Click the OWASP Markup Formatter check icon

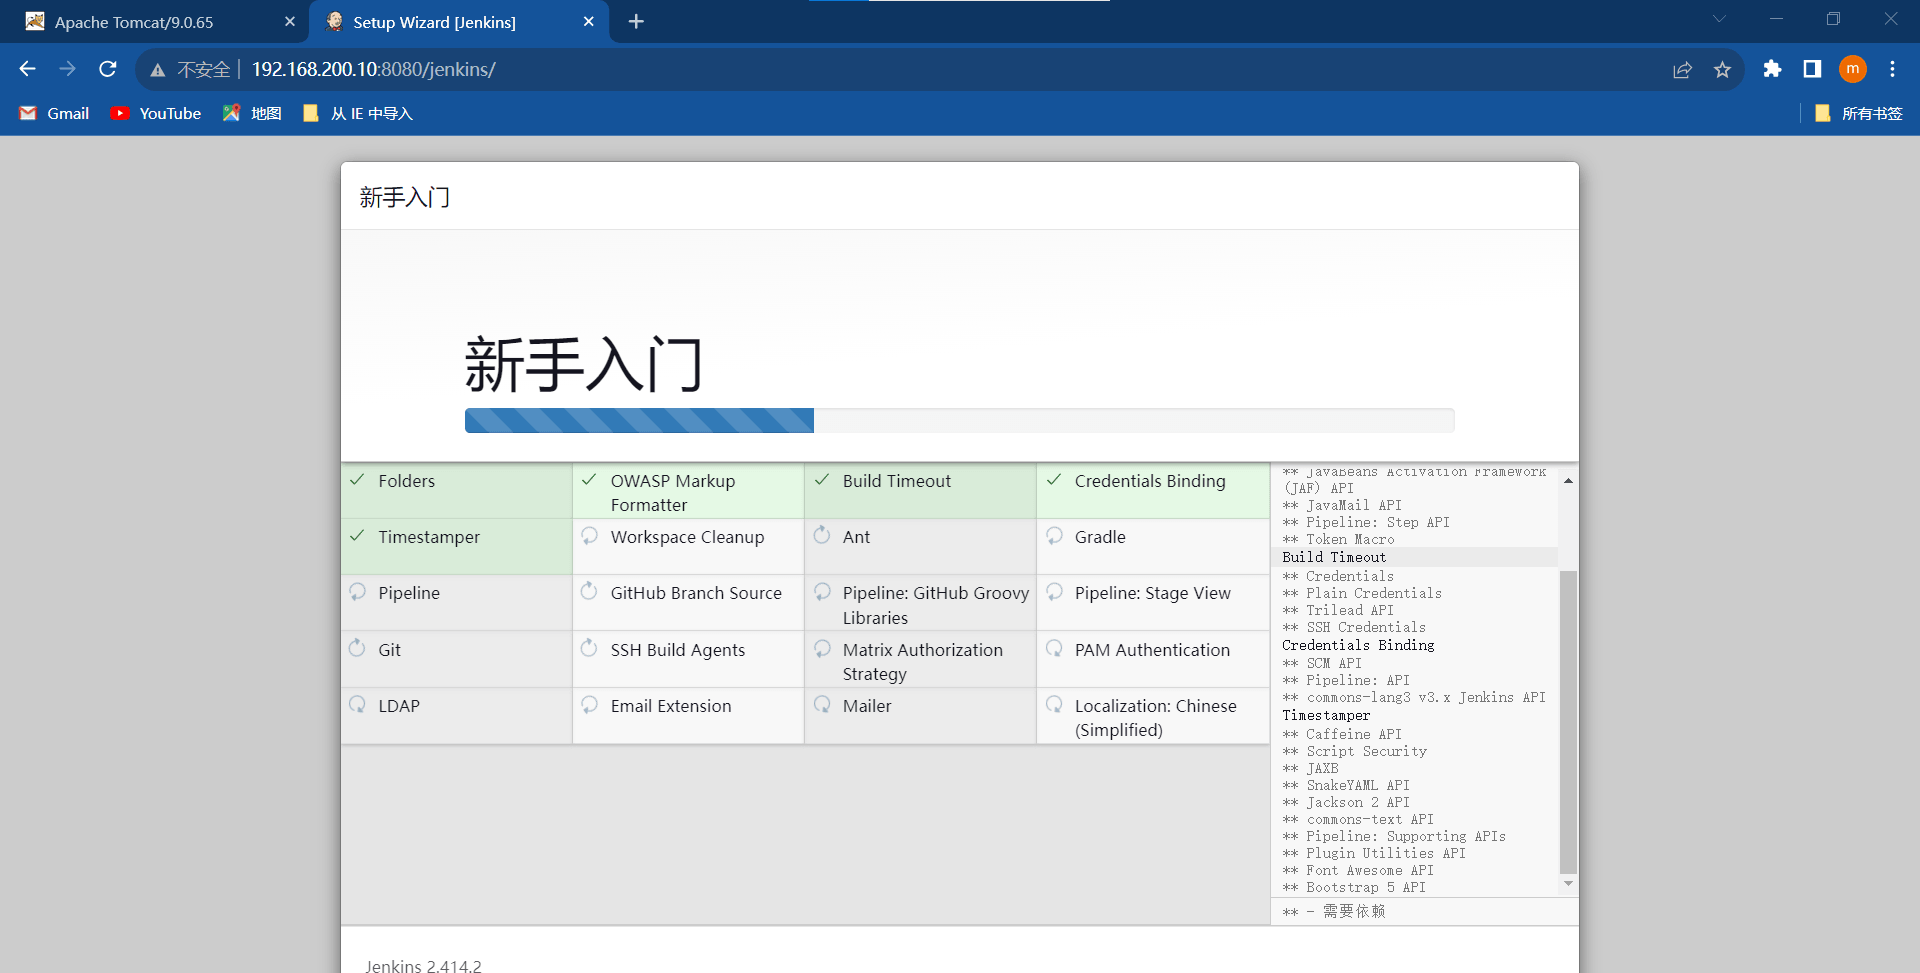(589, 480)
